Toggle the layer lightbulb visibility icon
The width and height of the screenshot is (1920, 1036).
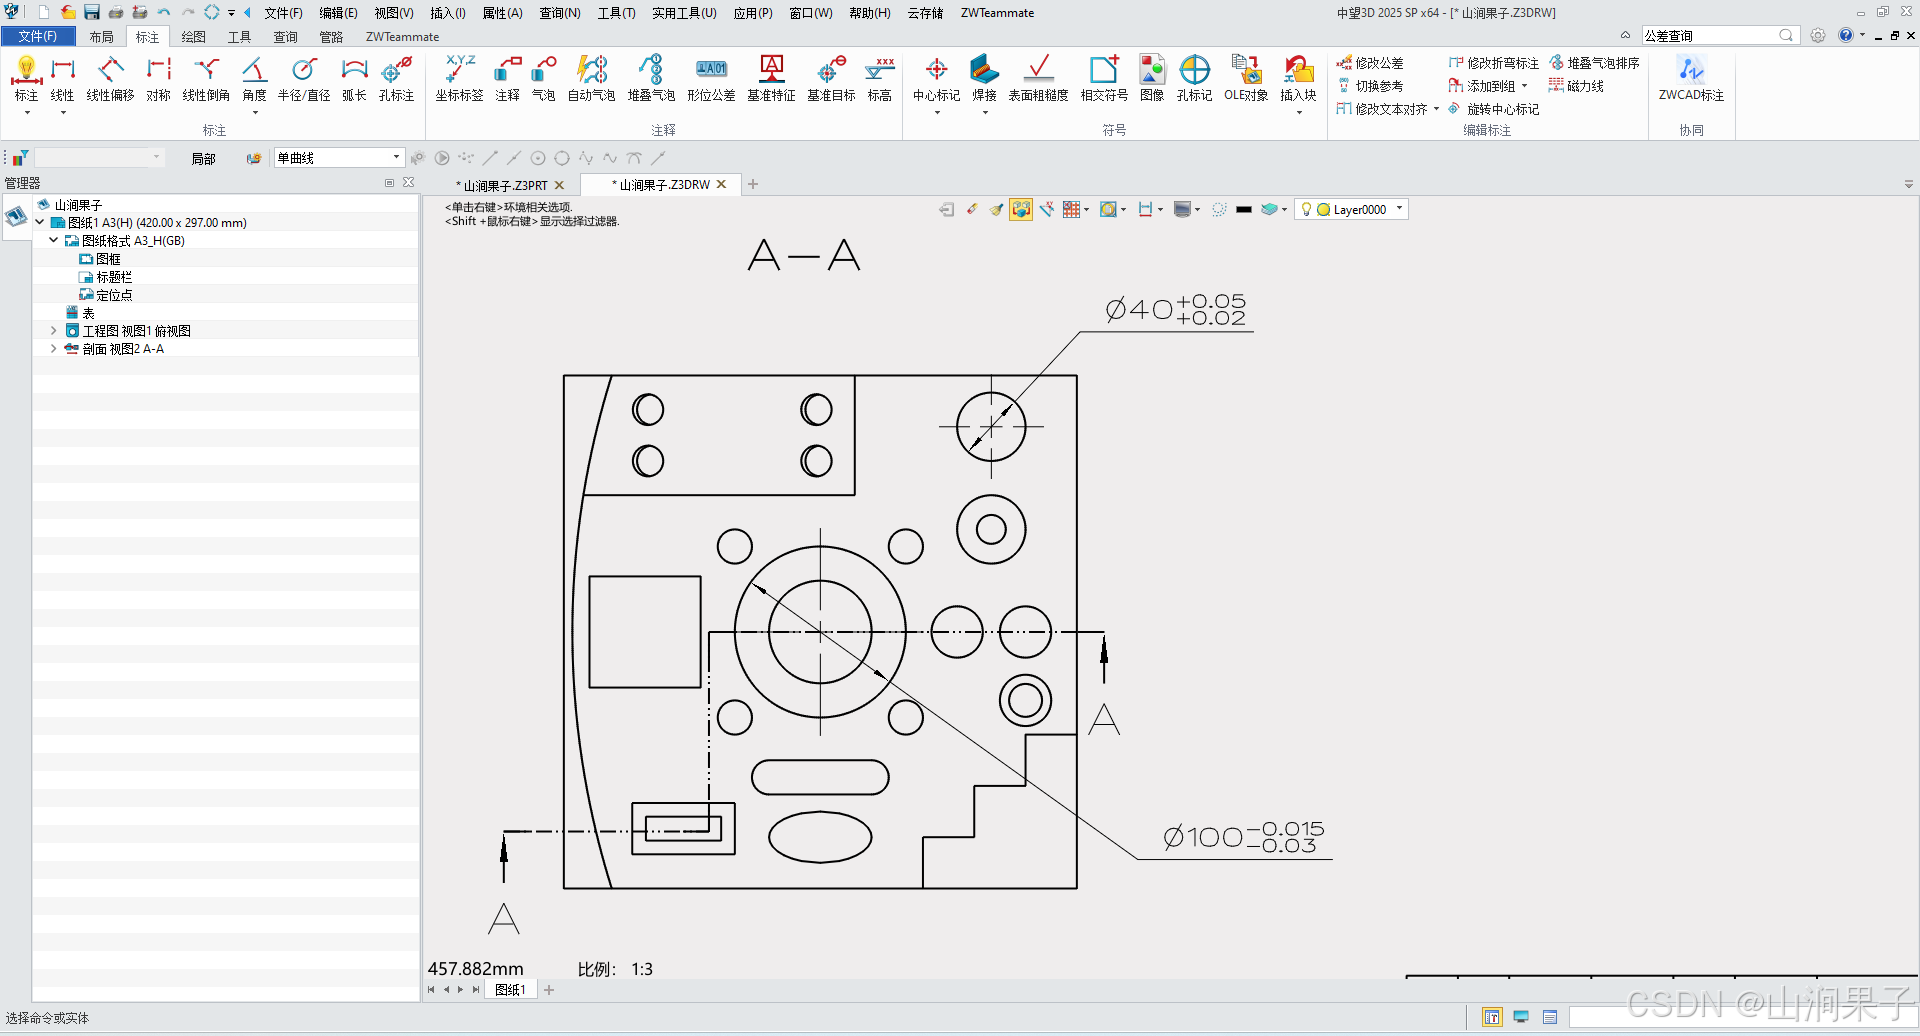(1306, 209)
